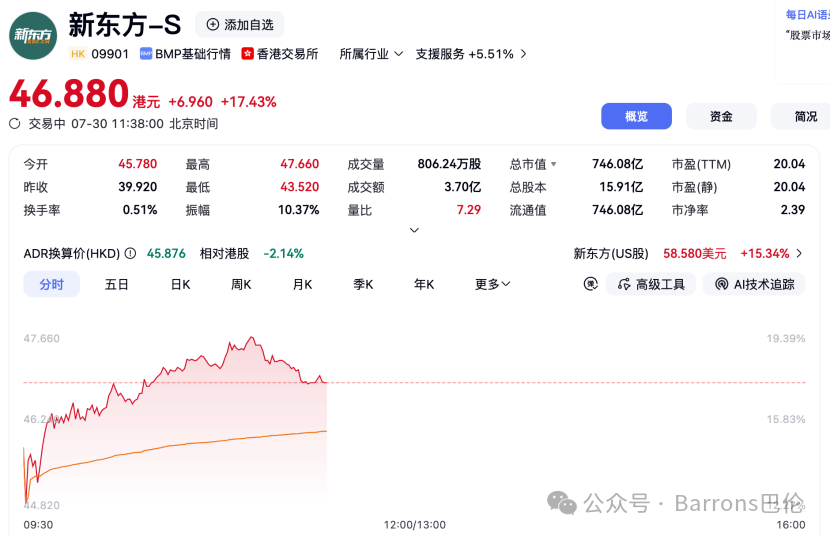Click price change +6.960

click(x=190, y=102)
